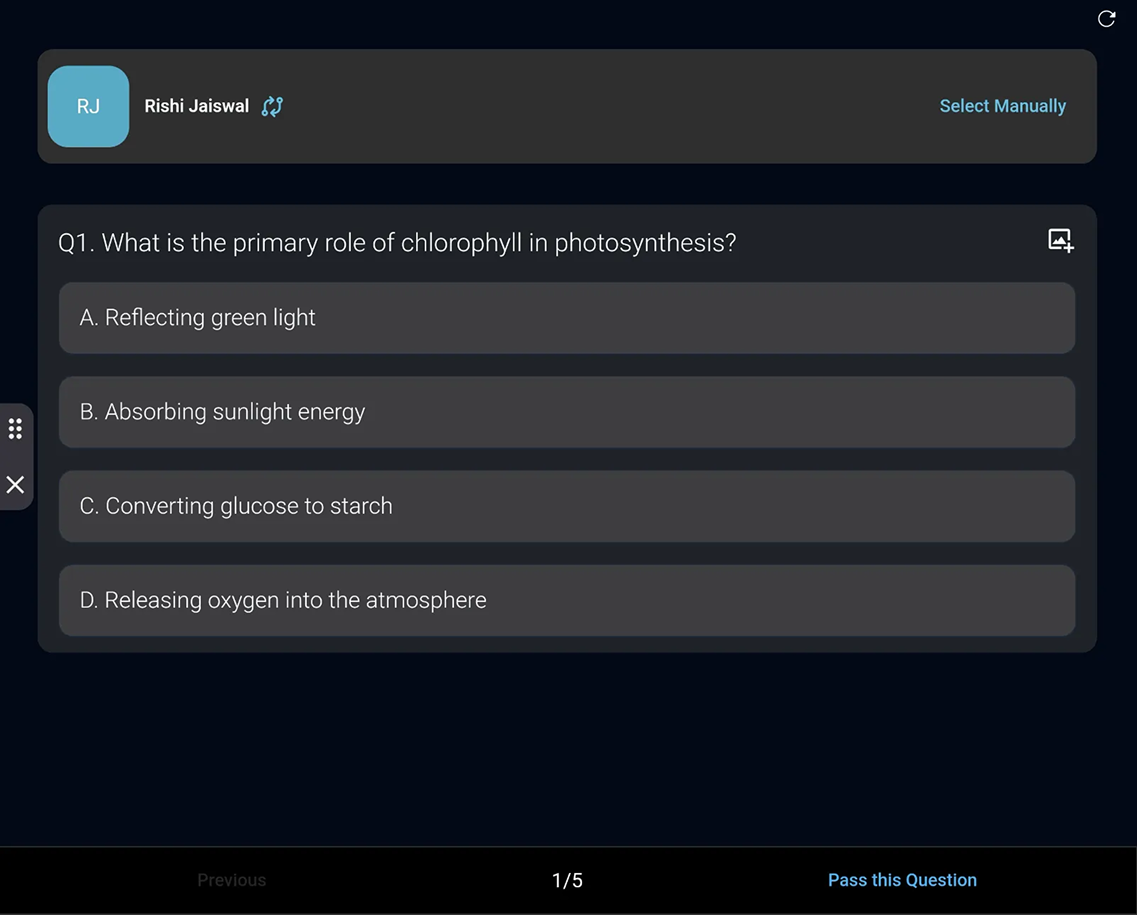Image resolution: width=1137 pixels, height=915 pixels.
Task: Select option D Releasing oxygen into the atmosphere
Action: pyautogui.click(x=567, y=600)
